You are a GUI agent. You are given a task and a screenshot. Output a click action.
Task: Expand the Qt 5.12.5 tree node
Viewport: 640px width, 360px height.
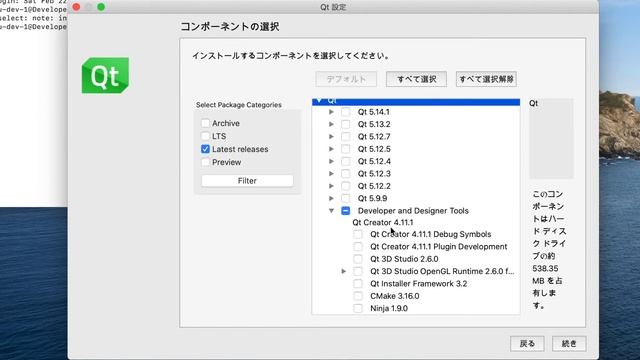click(x=331, y=149)
